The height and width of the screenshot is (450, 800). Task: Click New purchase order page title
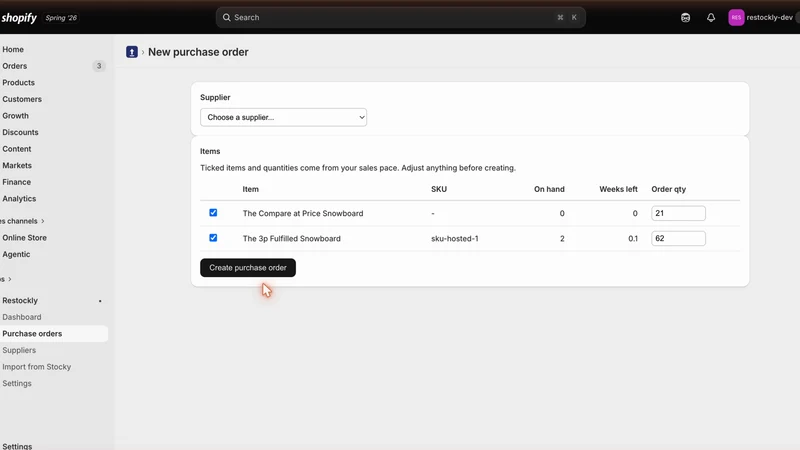pyautogui.click(x=198, y=52)
